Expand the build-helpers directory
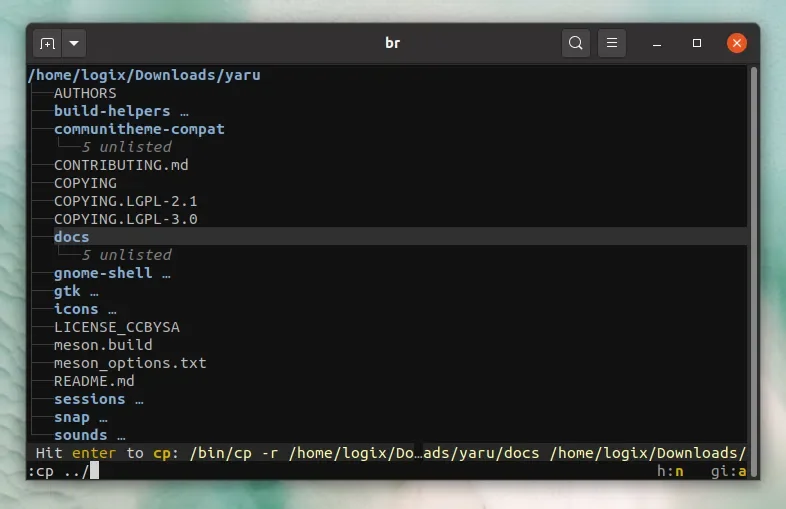 (x=112, y=111)
